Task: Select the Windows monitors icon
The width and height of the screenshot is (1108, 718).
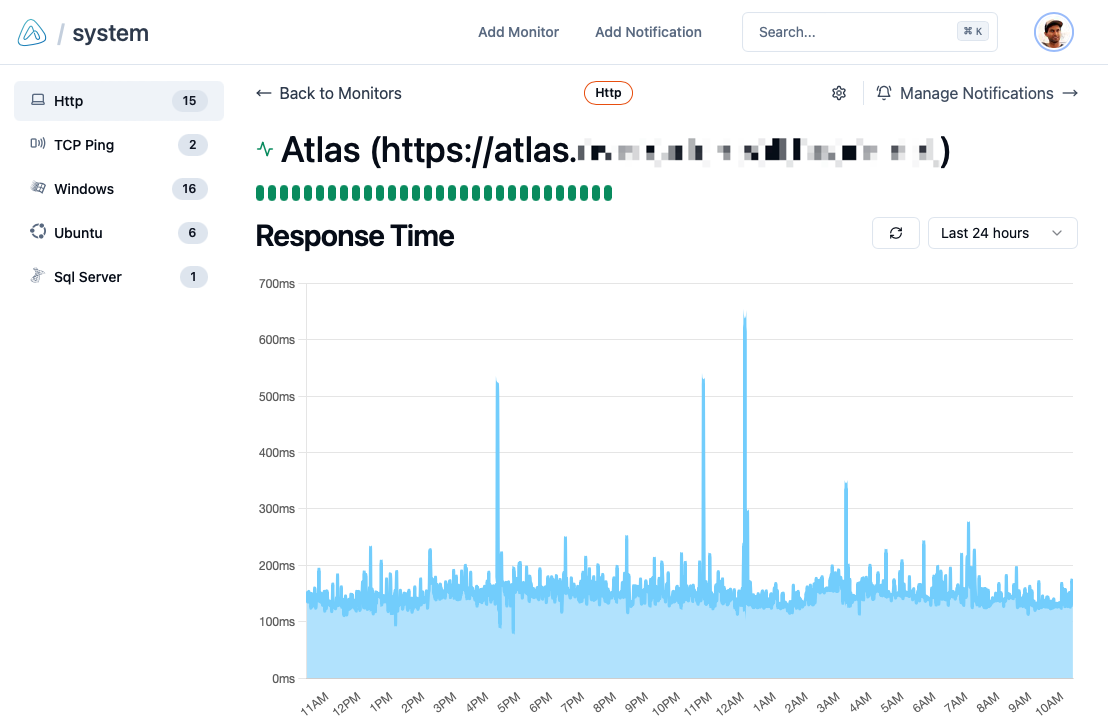Action: click(x=38, y=188)
